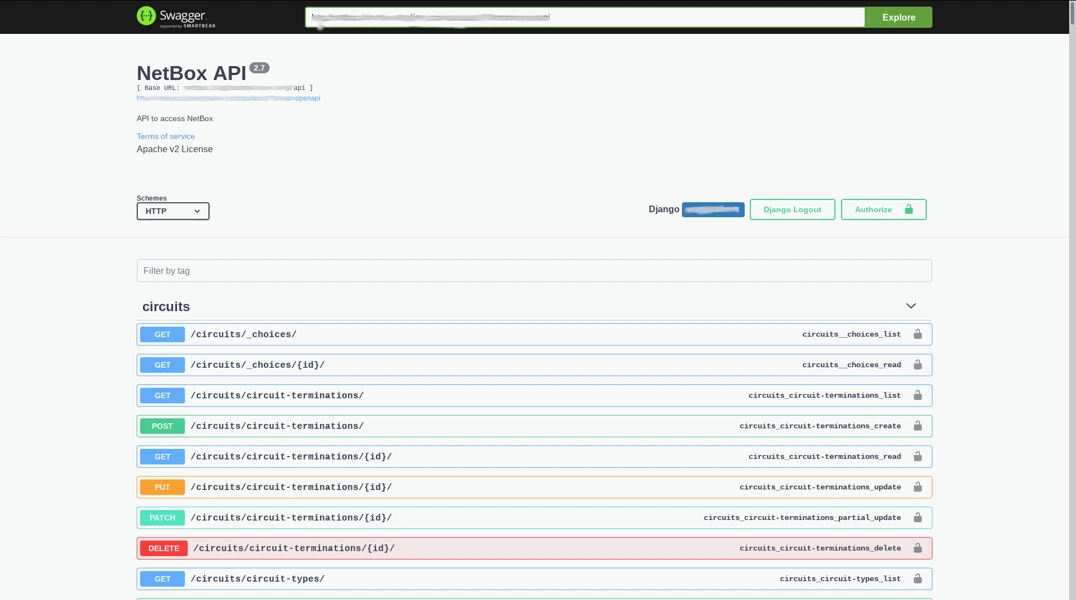Click the Explore button
1076x600 pixels.
898,17
